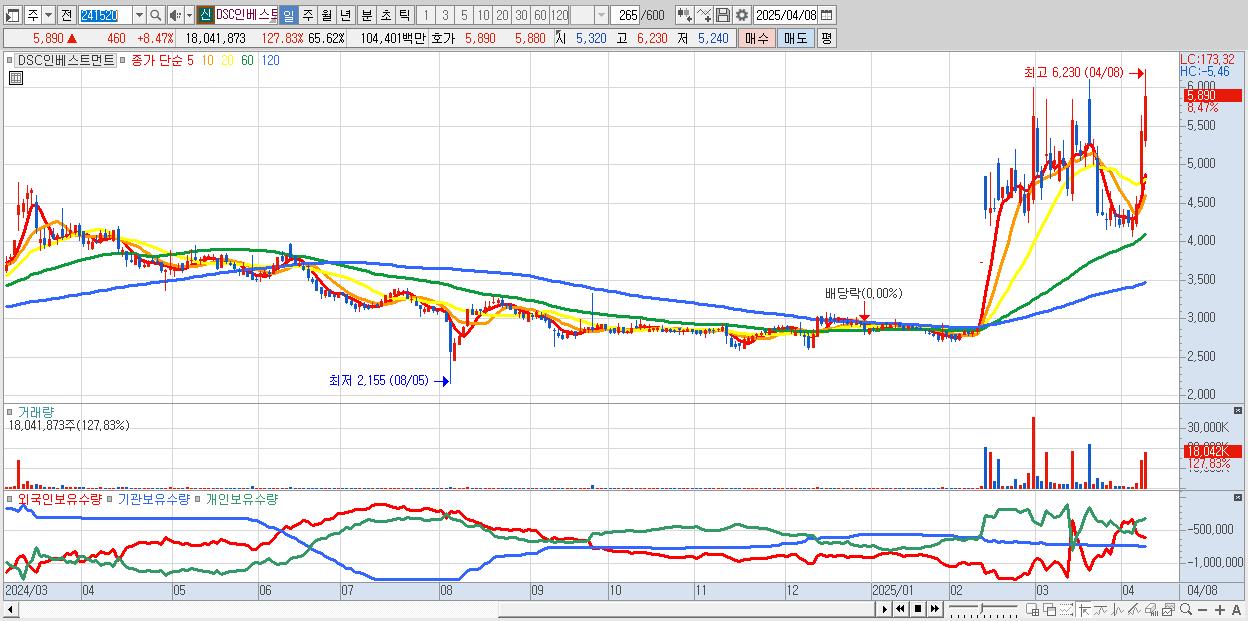
Task: Click the minus zoom-out icon
Action: point(1202,609)
